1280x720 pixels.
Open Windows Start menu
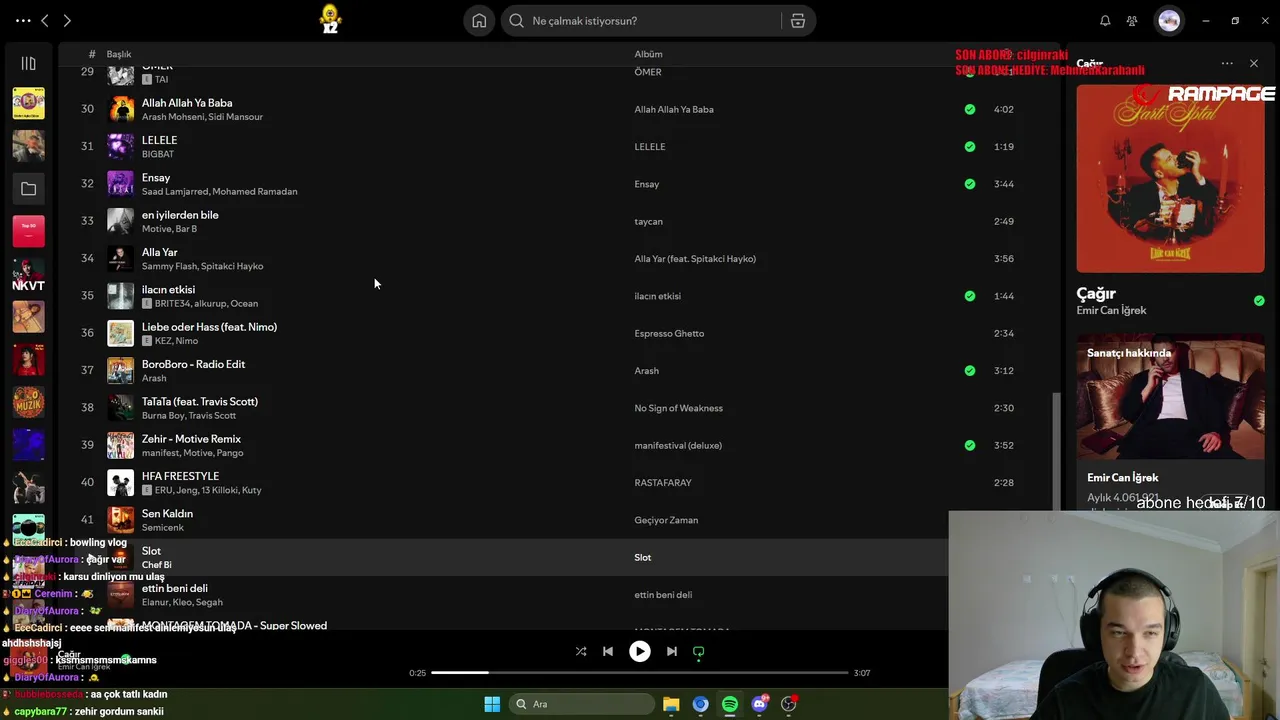(x=492, y=704)
